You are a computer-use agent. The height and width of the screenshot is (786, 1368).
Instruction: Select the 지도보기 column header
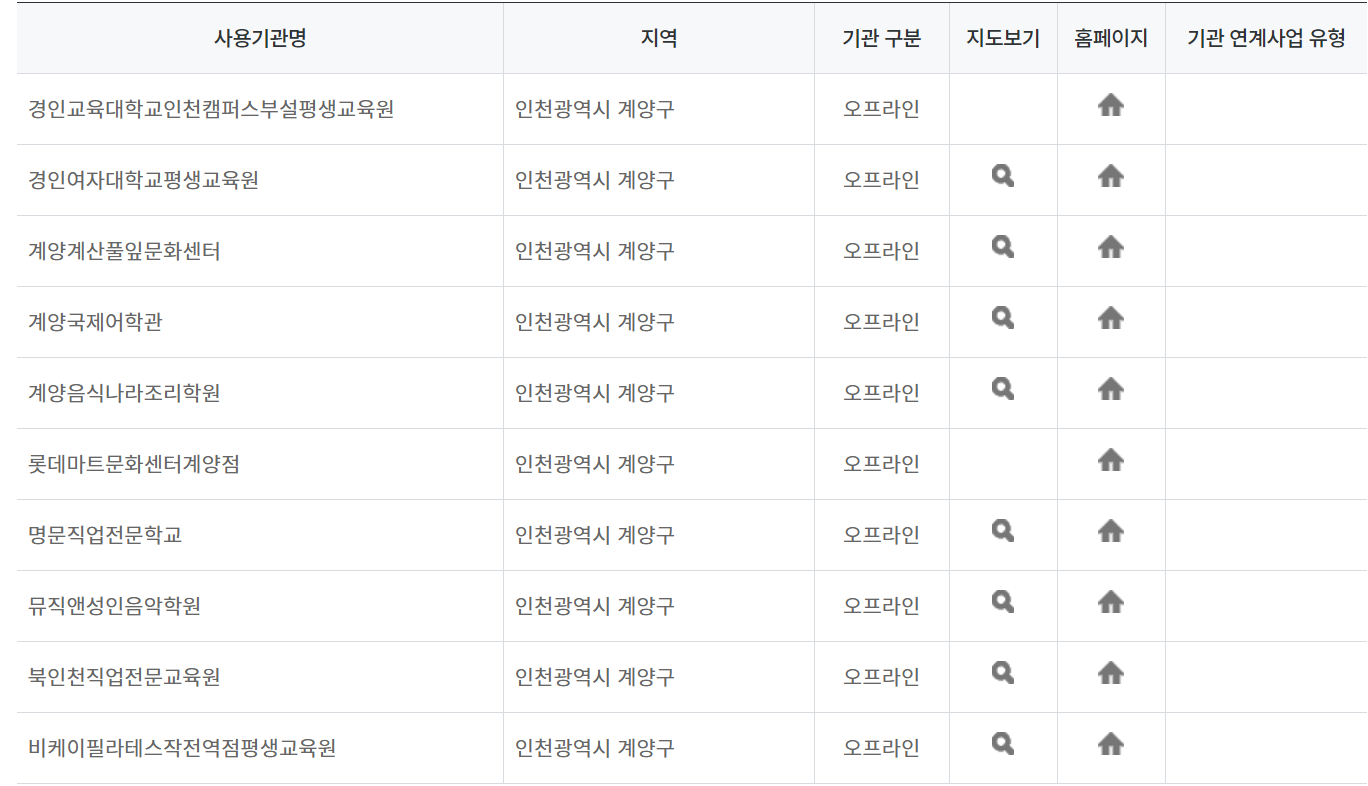tap(1003, 39)
